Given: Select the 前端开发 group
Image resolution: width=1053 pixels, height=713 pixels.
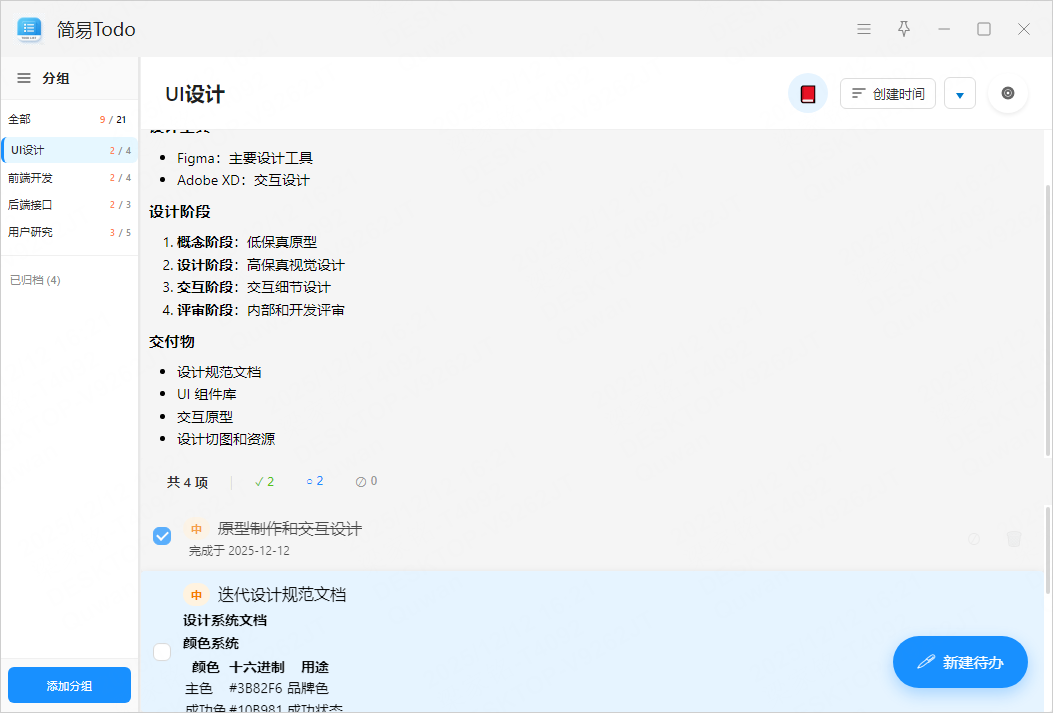Looking at the screenshot, I should click(31, 178).
